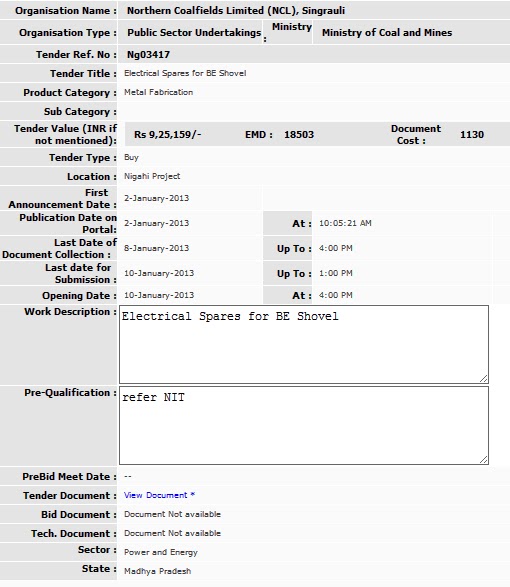Click the location Nigahi Project
Screen dimensions: 510x587
[x=152, y=176]
